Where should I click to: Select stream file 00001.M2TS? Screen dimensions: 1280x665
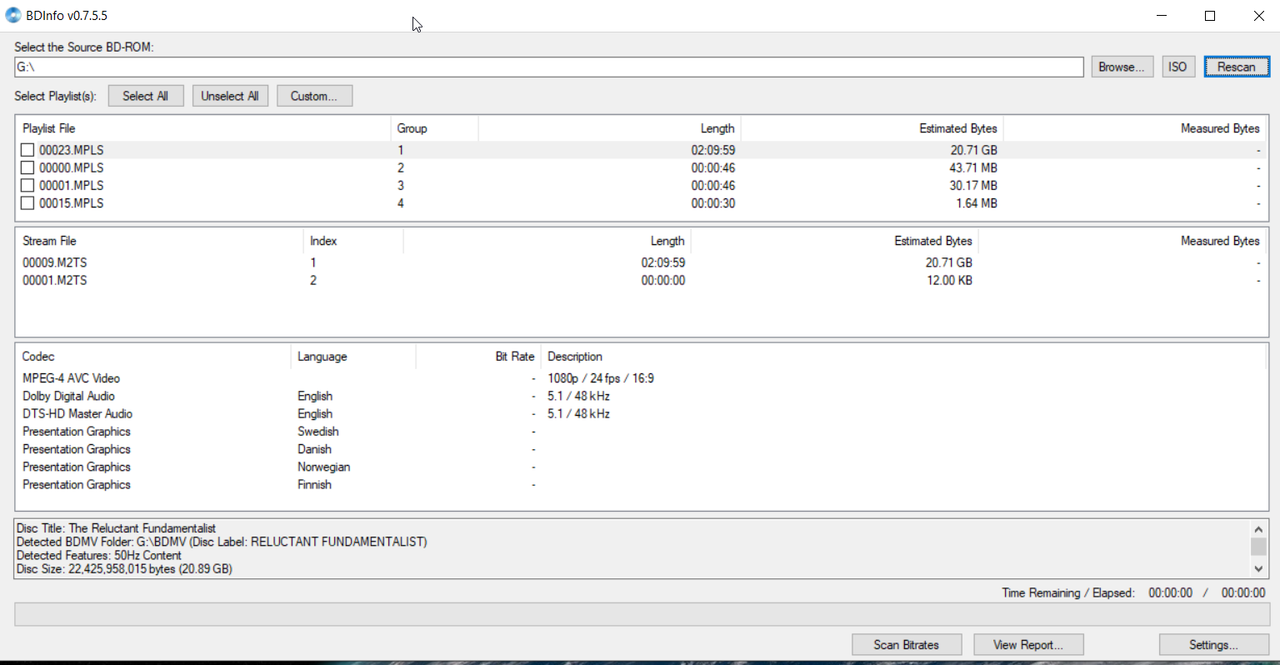[641, 281]
